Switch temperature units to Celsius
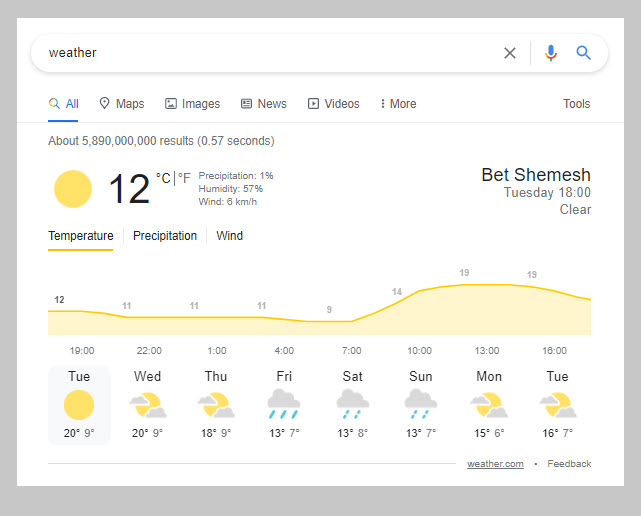 coord(163,178)
